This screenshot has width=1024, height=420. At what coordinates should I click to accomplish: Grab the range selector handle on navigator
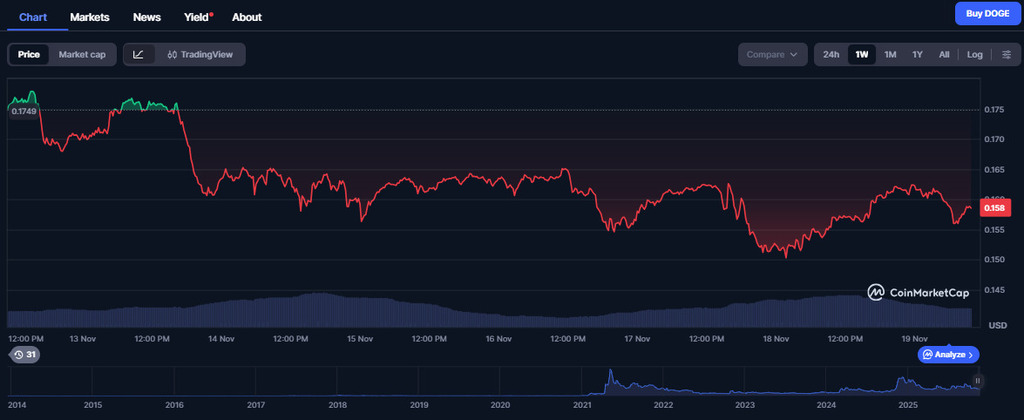point(978,381)
